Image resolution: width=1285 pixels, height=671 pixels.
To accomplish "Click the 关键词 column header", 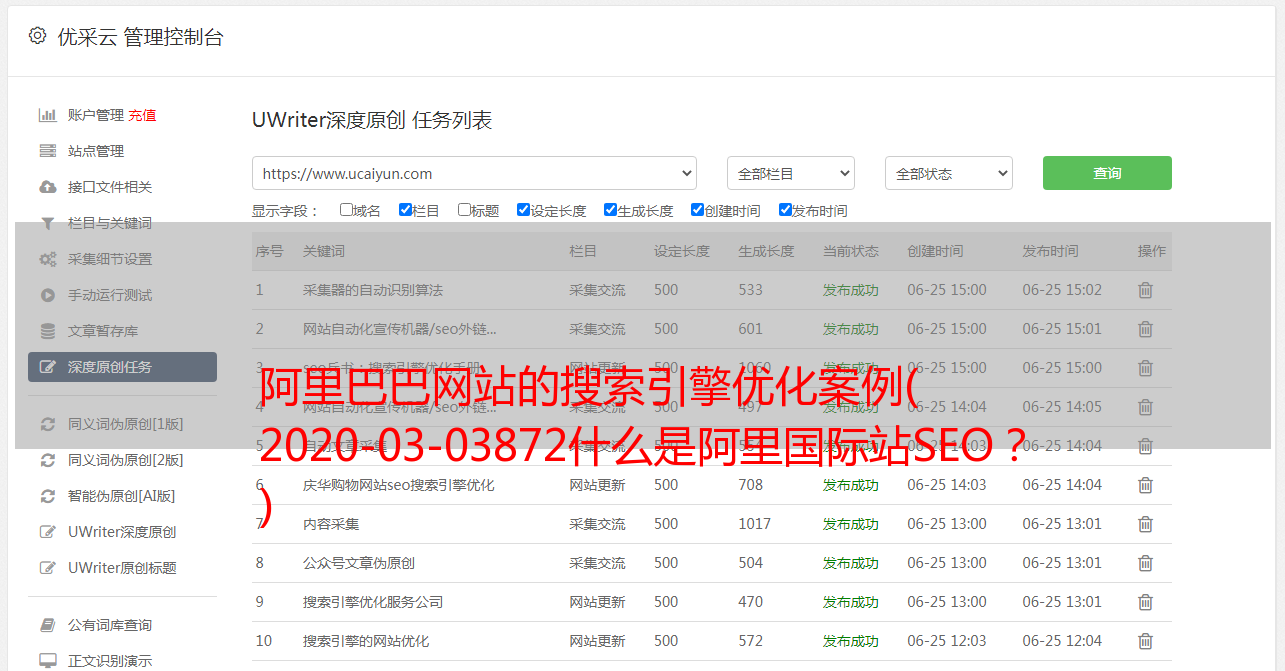I will (x=324, y=251).
